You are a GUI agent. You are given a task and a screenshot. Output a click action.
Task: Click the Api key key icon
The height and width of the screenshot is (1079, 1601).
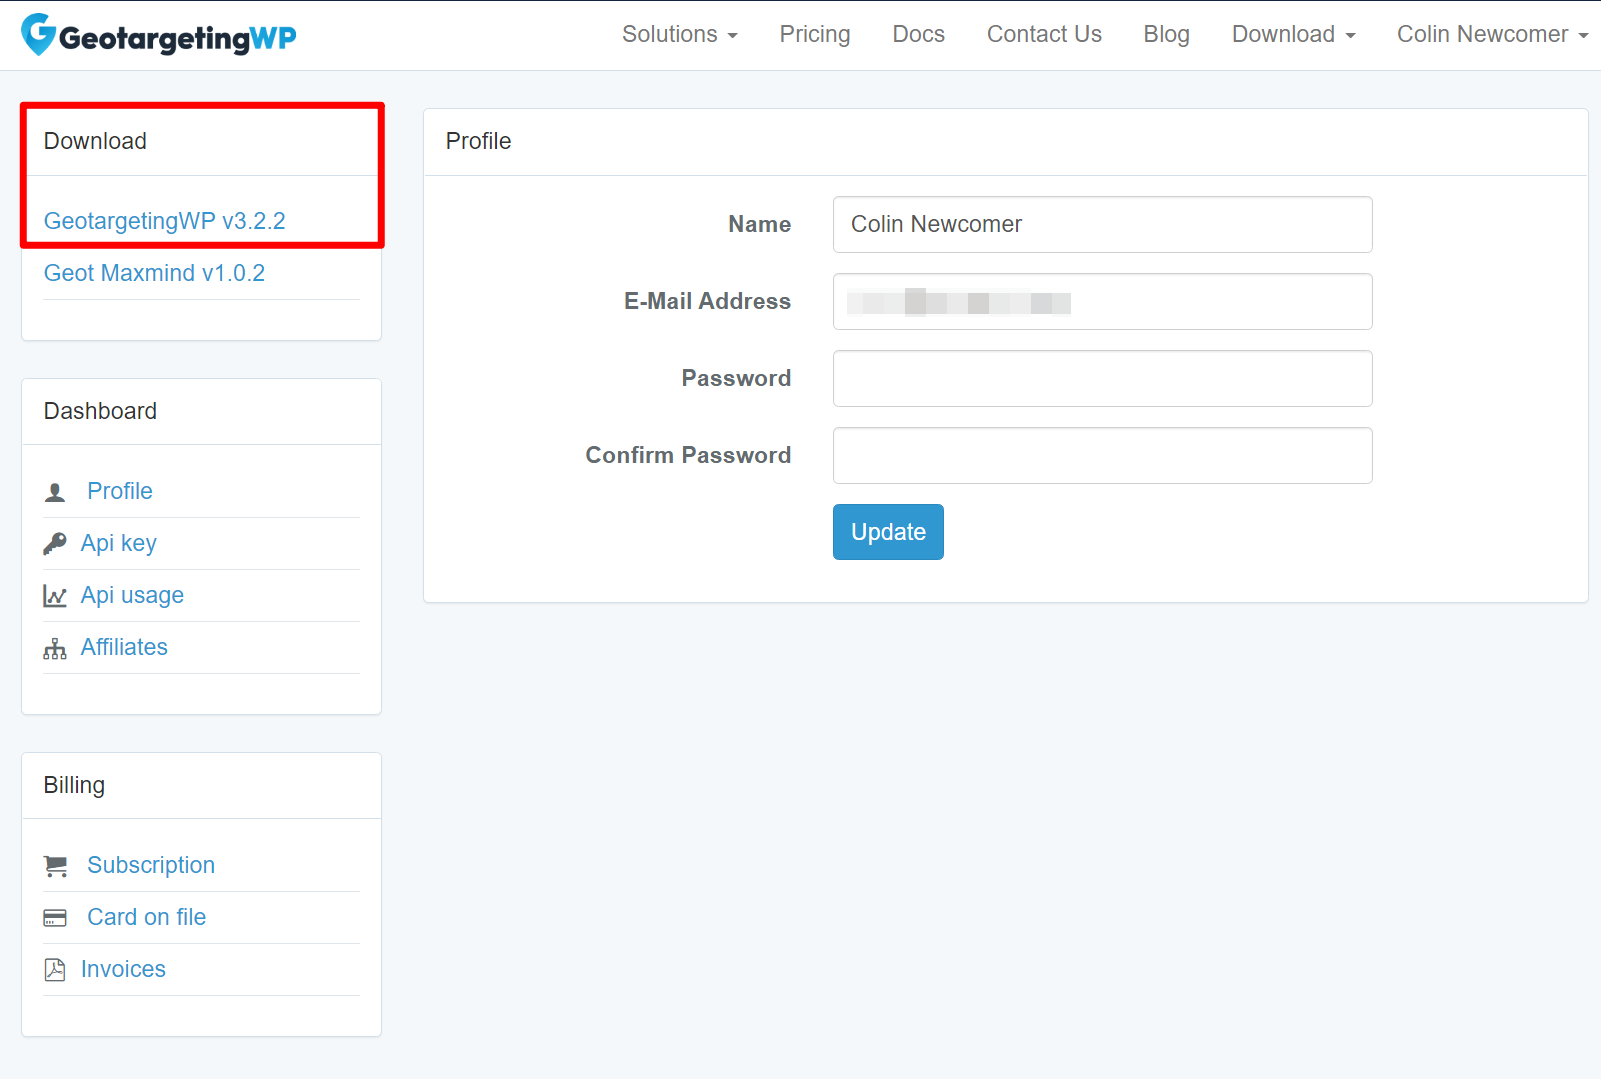[55, 543]
